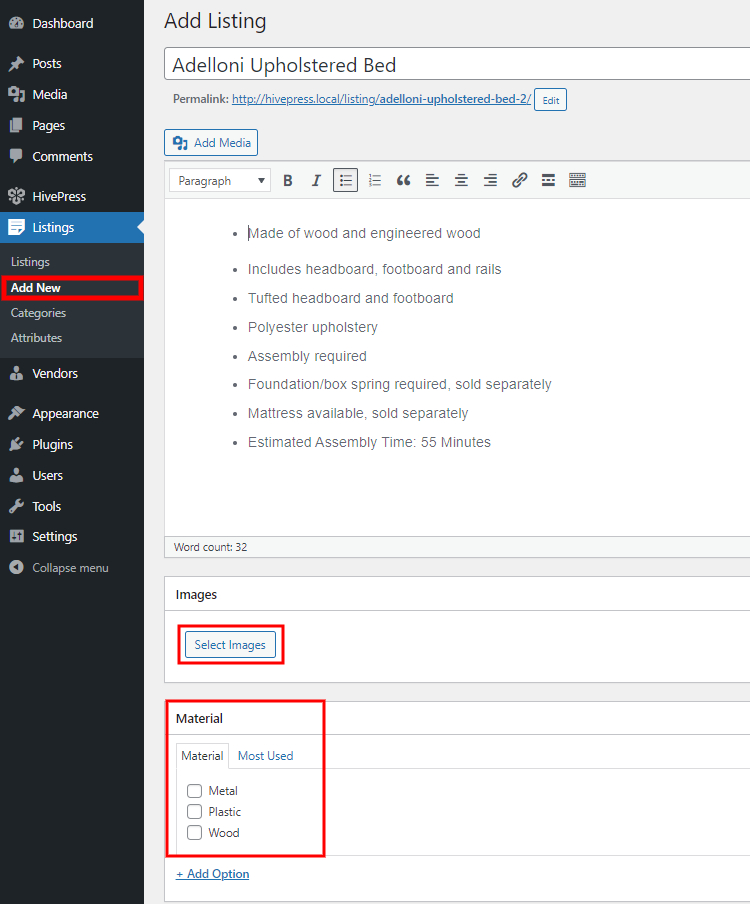
Task: Toggle bold formatting in editor toolbar
Action: pos(288,181)
